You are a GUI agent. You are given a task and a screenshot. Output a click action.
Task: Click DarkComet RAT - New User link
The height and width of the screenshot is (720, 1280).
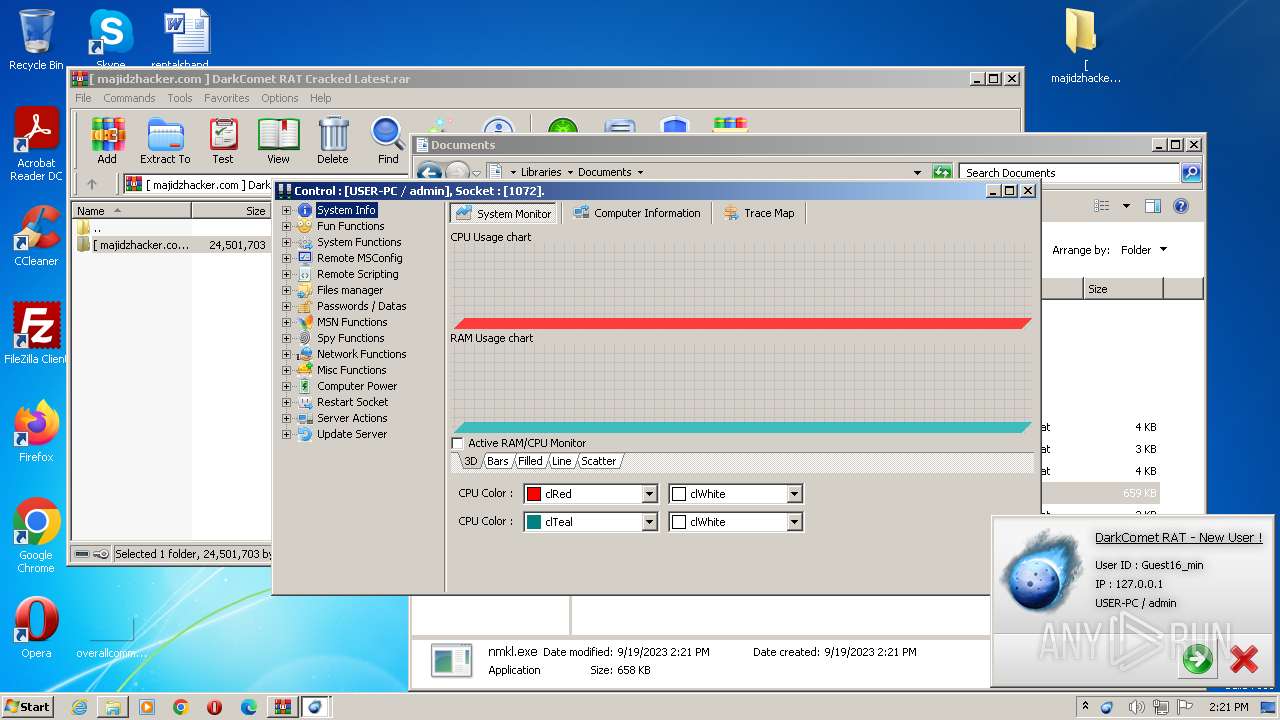[1178, 537]
